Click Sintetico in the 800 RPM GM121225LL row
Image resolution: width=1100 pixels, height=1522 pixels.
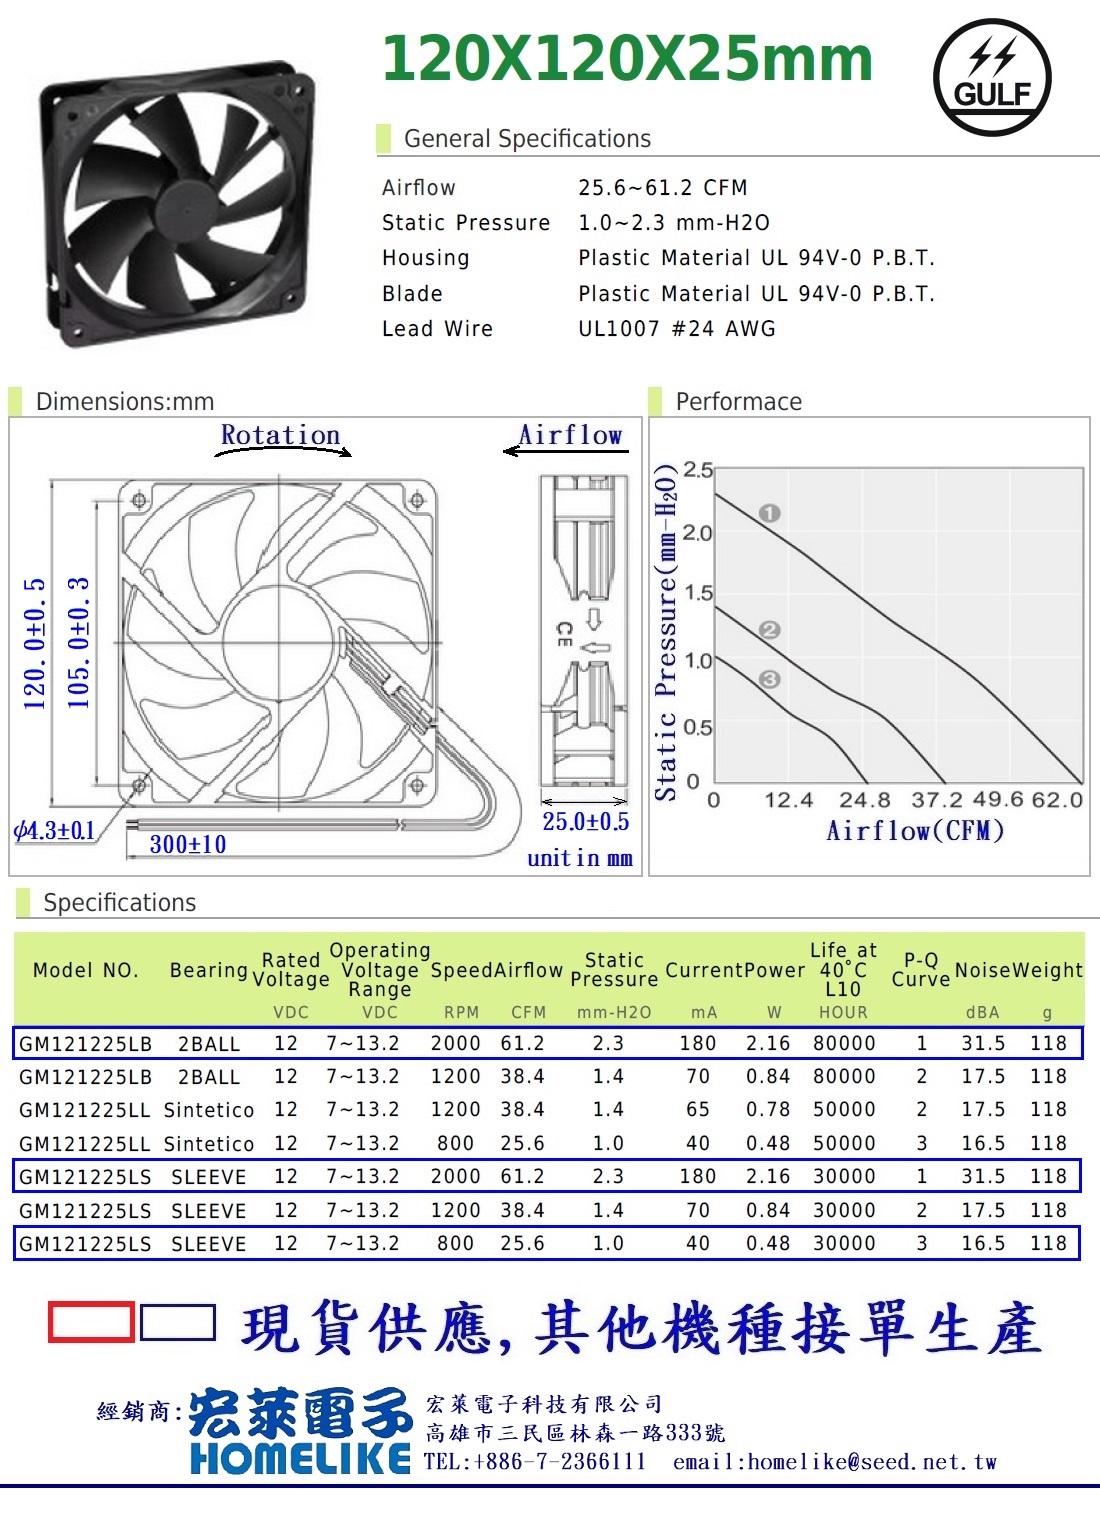coord(209,1144)
